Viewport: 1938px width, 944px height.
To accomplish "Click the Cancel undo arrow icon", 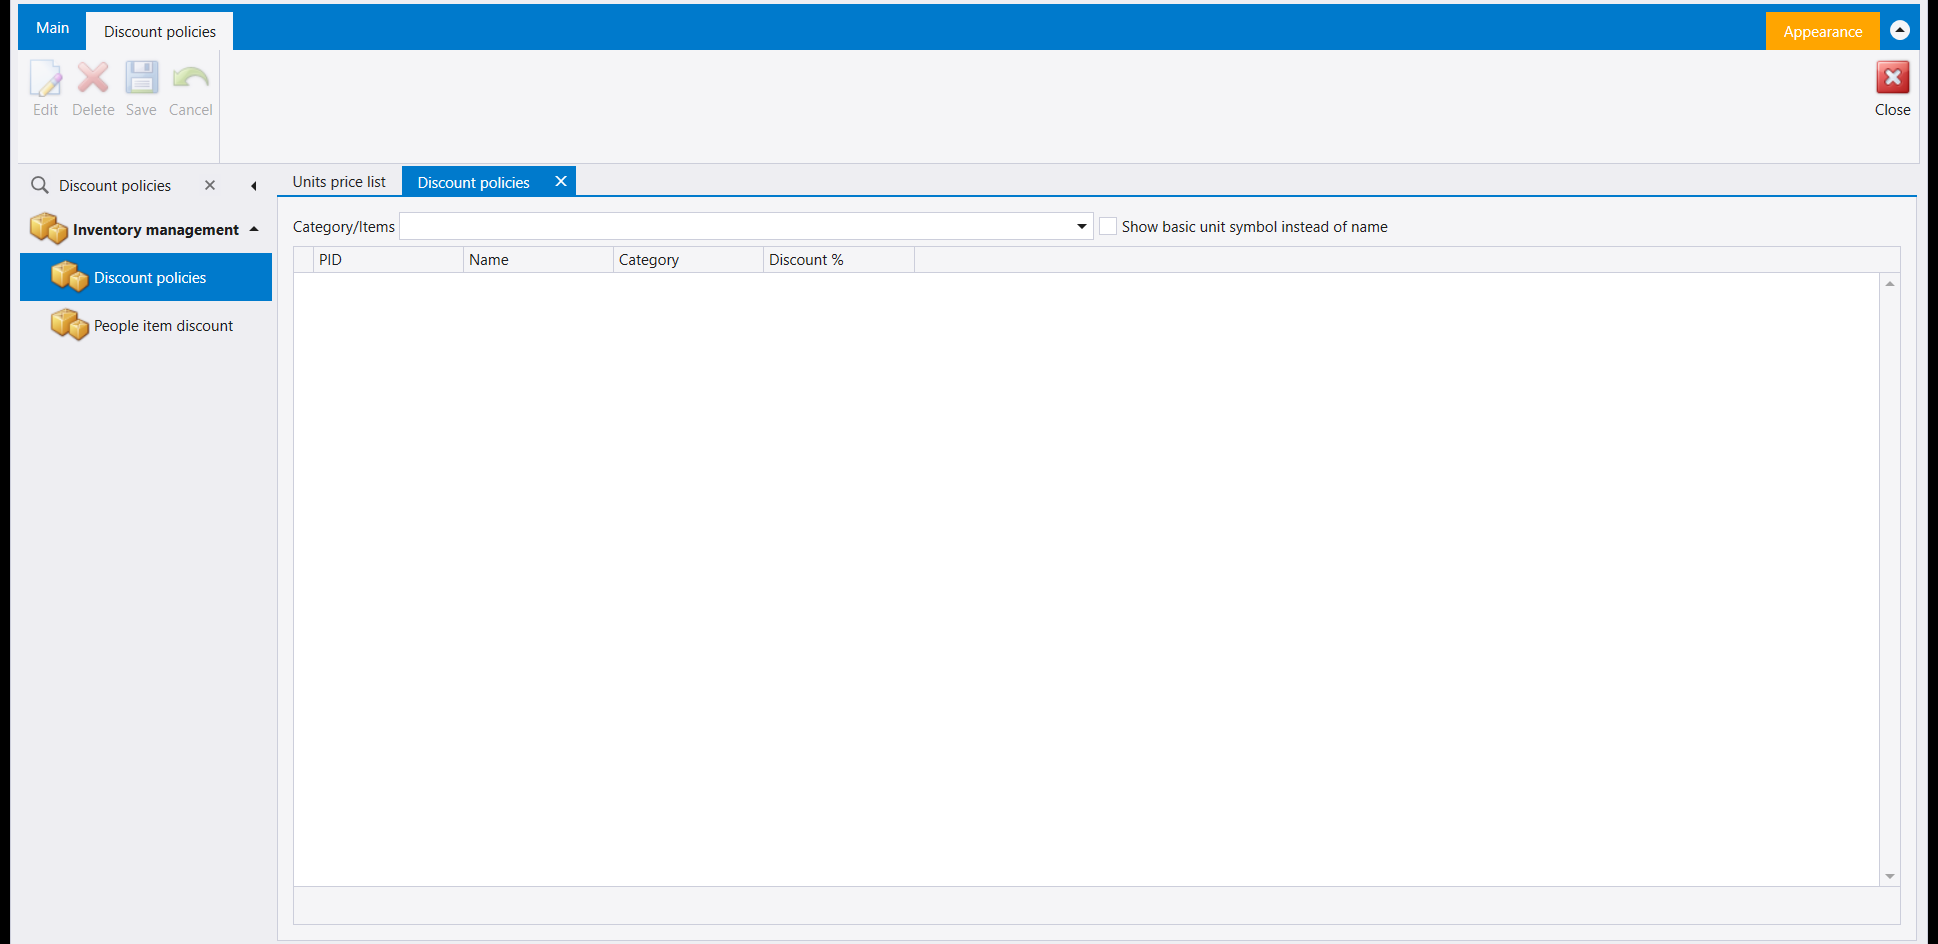I will tap(190, 78).
